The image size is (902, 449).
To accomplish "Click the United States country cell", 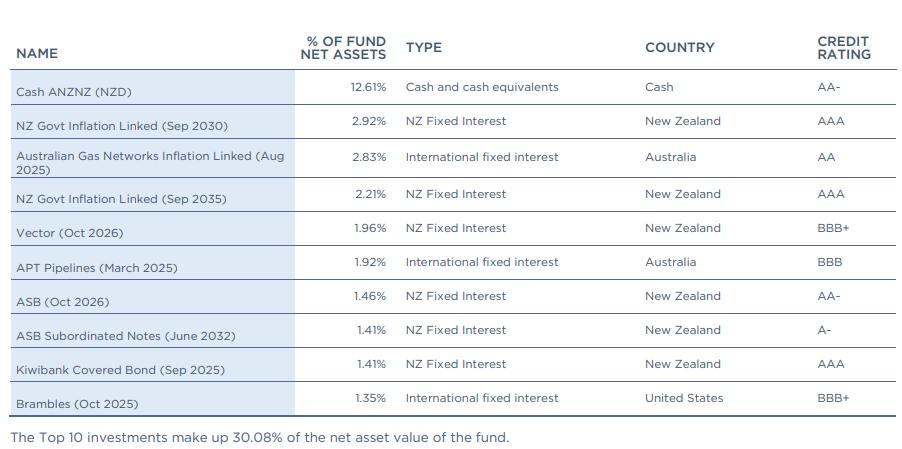I will click(x=683, y=398).
